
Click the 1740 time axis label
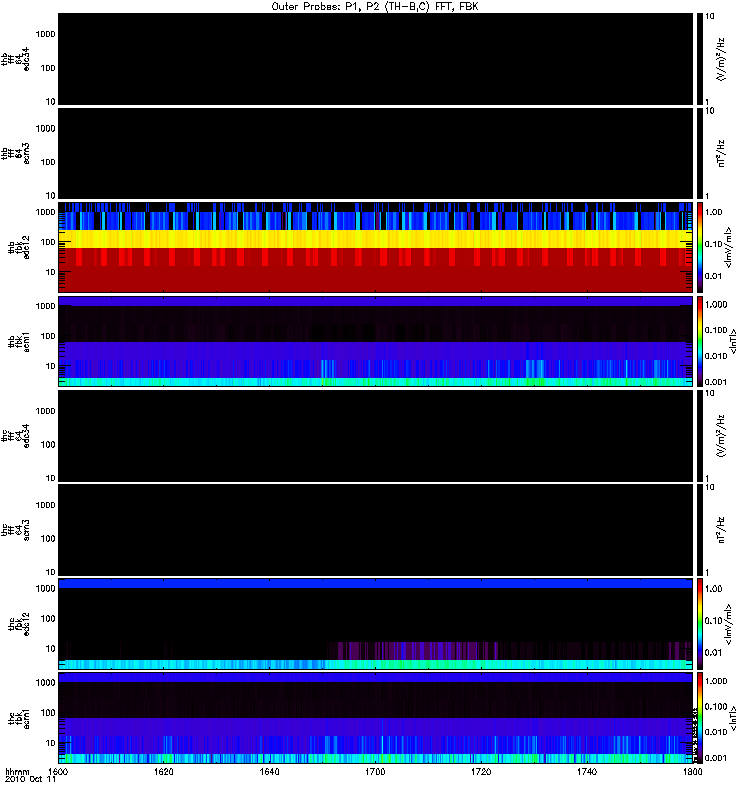(x=587, y=772)
